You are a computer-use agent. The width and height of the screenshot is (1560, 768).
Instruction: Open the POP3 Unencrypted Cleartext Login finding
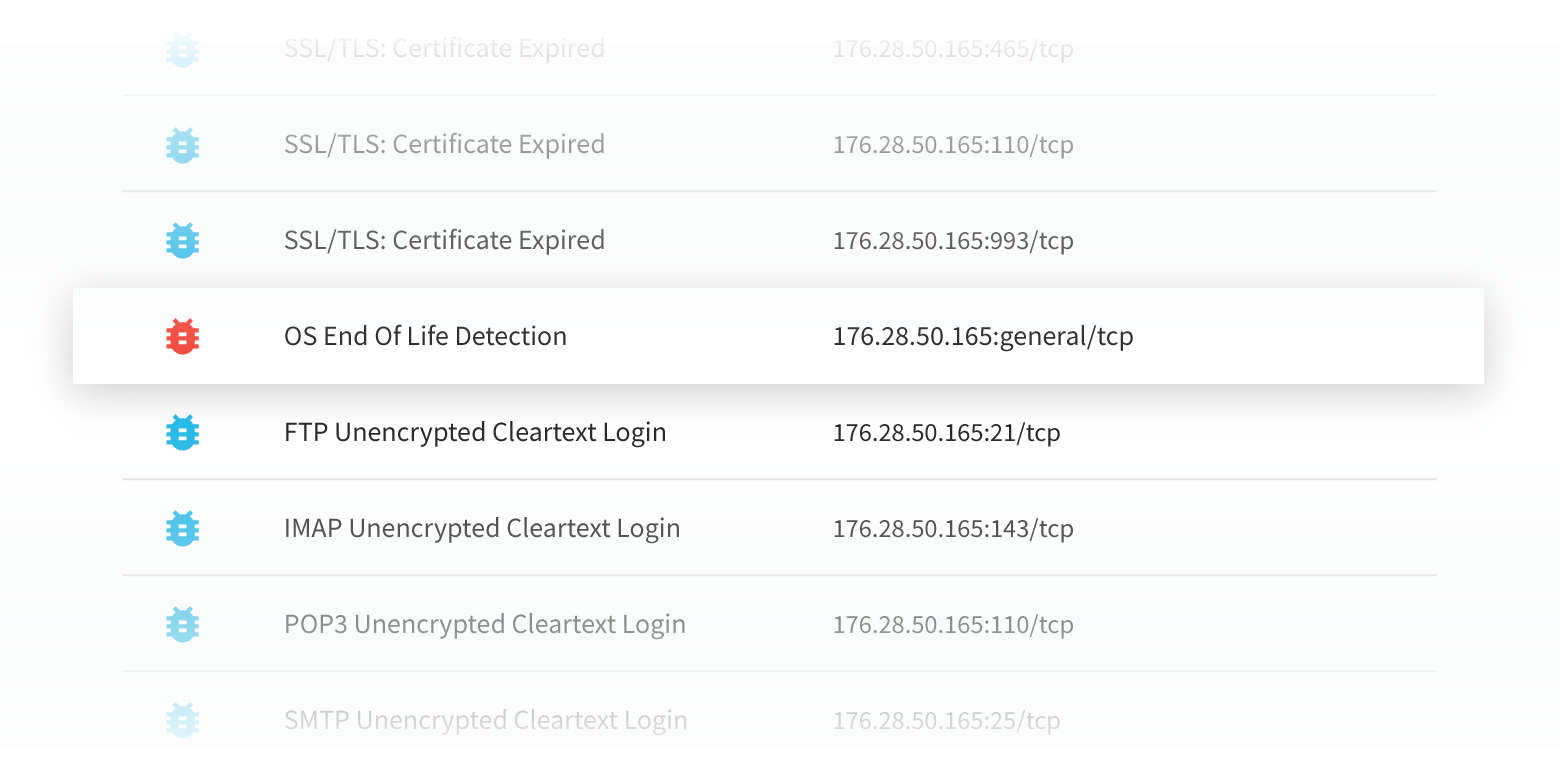pos(485,624)
